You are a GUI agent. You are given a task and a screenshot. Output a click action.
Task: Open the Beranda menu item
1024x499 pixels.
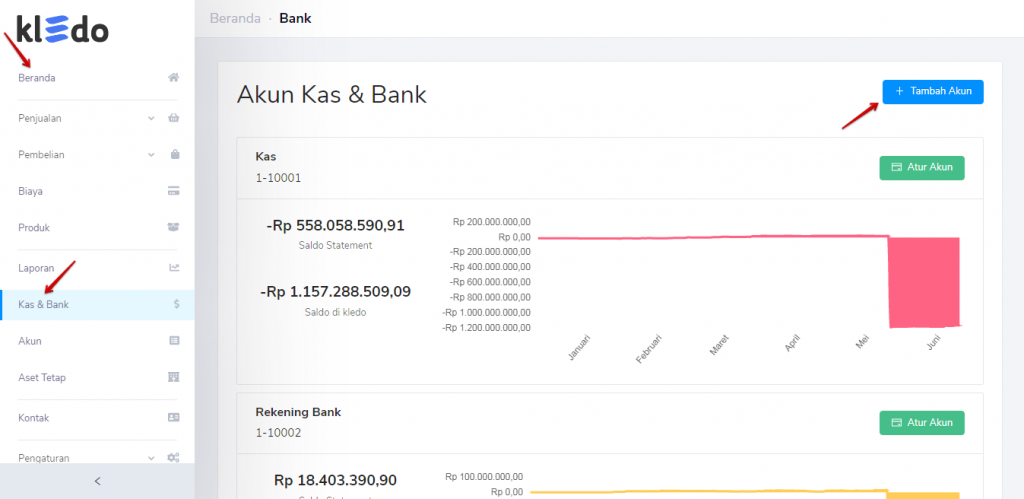pyautogui.click(x=37, y=78)
